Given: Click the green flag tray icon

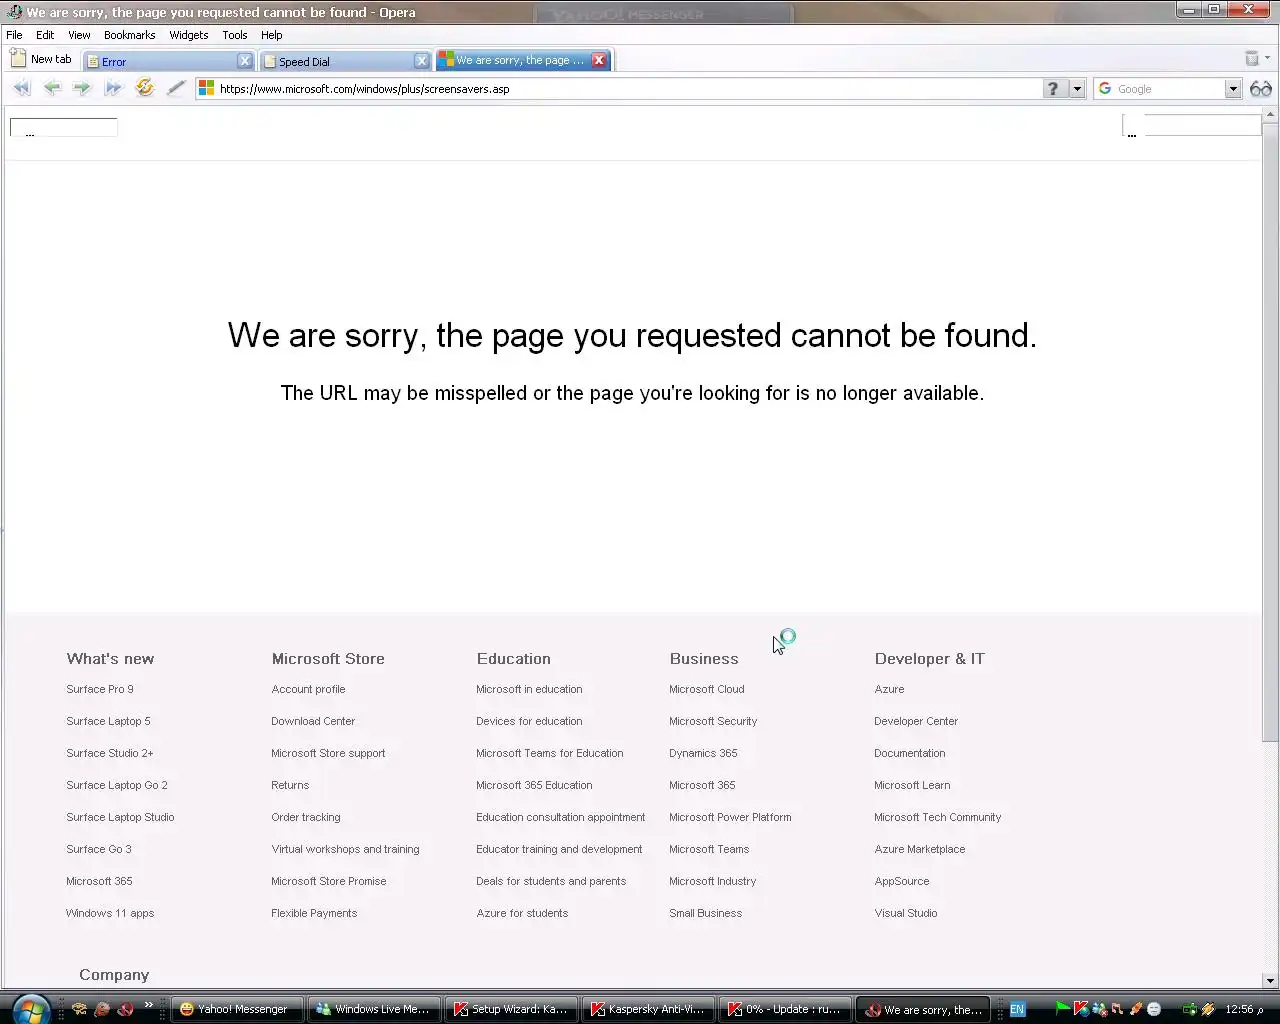Looking at the screenshot, I should pos(1062,1009).
